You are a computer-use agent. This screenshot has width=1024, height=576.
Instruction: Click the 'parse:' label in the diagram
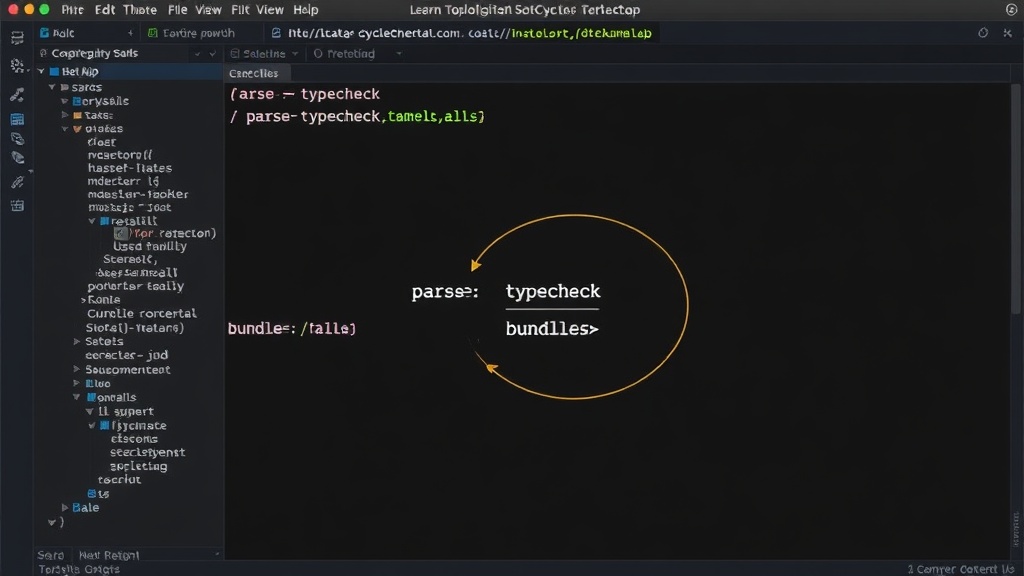pyautogui.click(x=445, y=292)
